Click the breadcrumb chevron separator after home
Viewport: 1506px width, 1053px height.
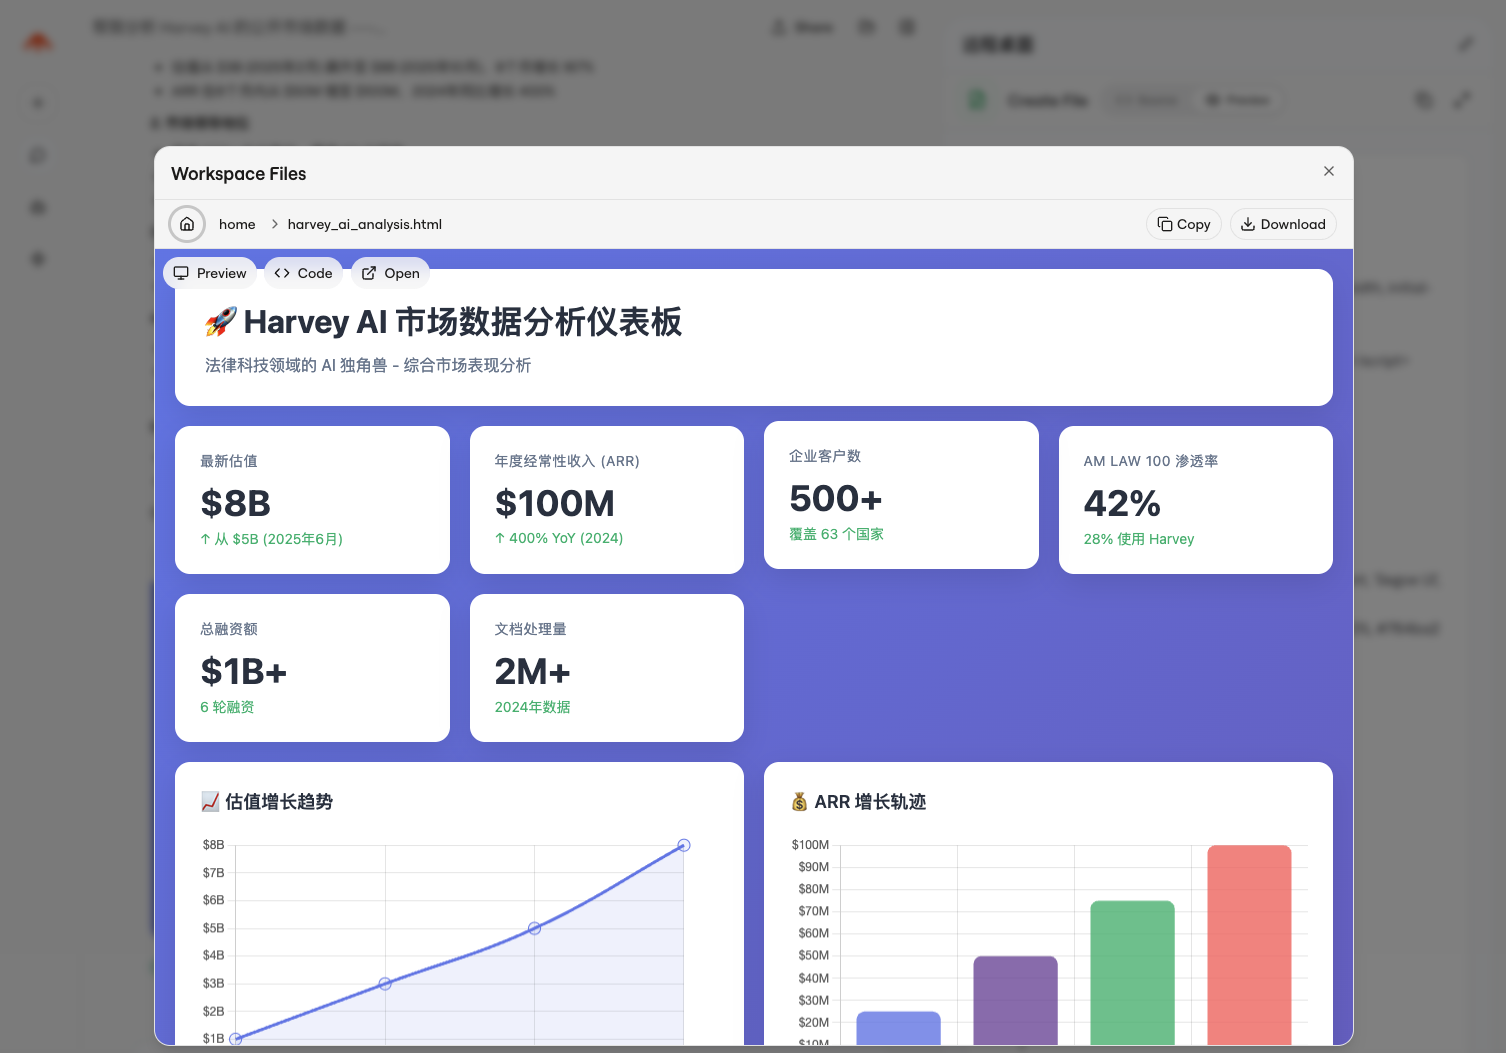coord(274,224)
